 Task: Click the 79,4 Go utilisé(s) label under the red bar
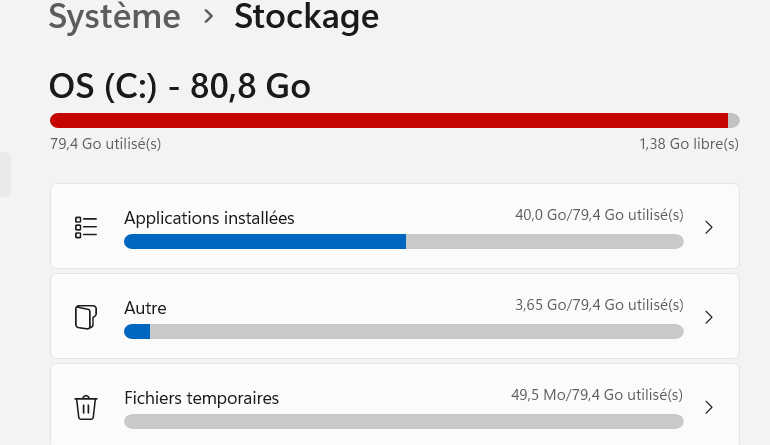click(x=105, y=144)
